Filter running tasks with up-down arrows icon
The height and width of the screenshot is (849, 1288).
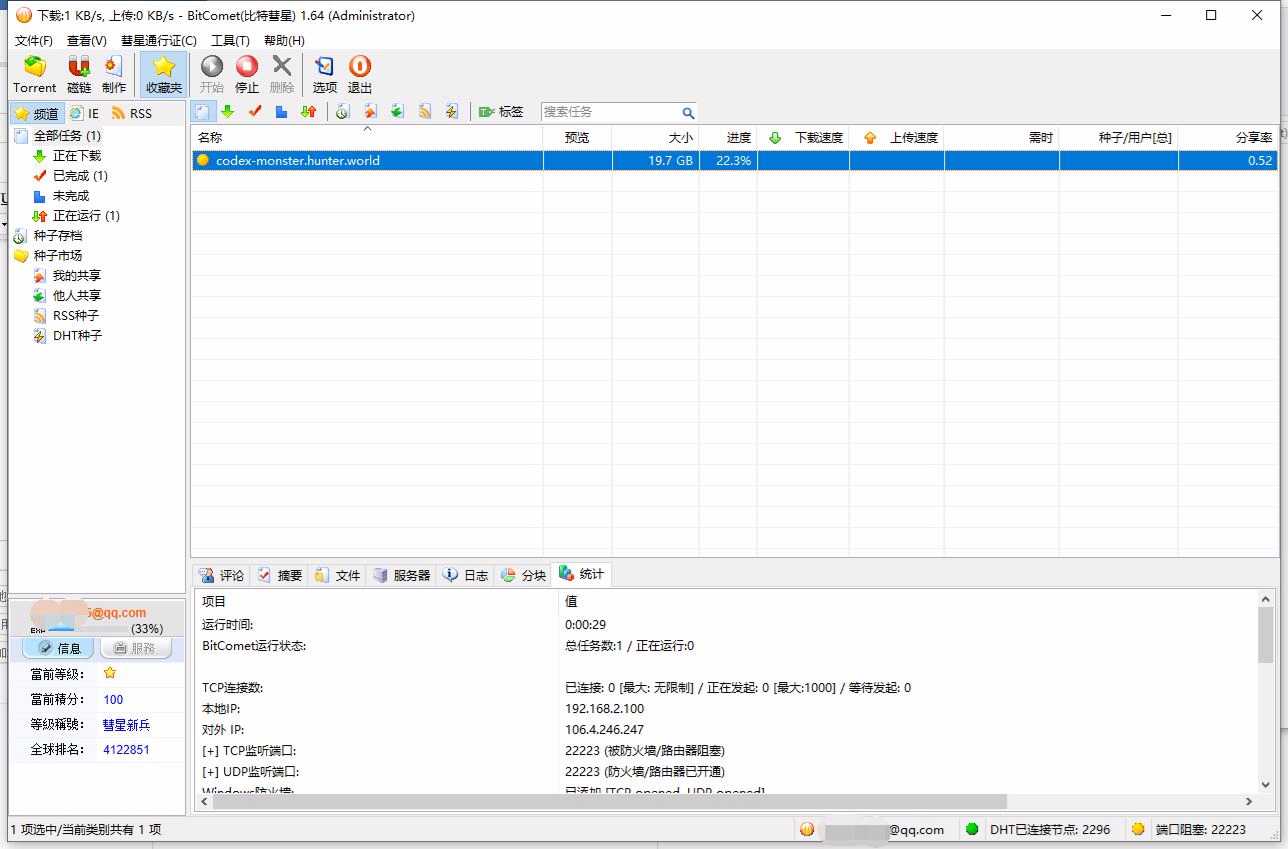(309, 112)
